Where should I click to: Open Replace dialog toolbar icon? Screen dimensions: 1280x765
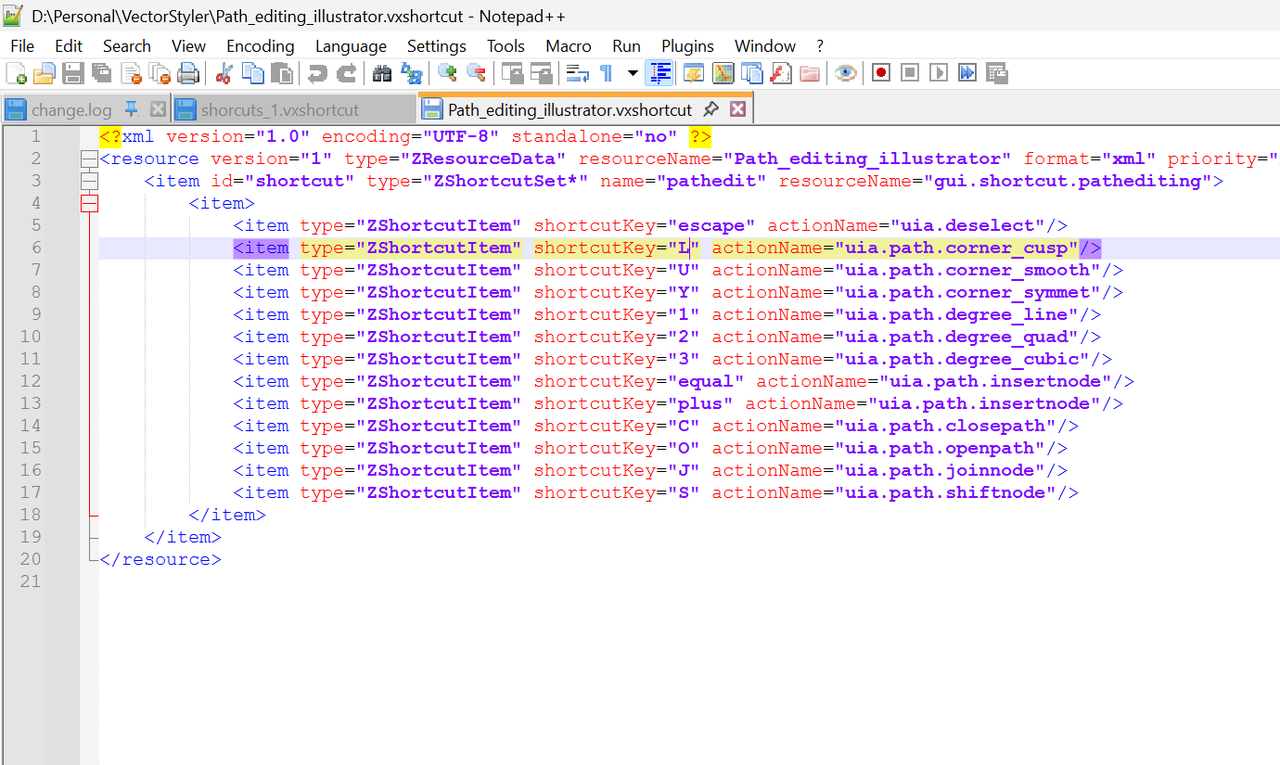411,73
